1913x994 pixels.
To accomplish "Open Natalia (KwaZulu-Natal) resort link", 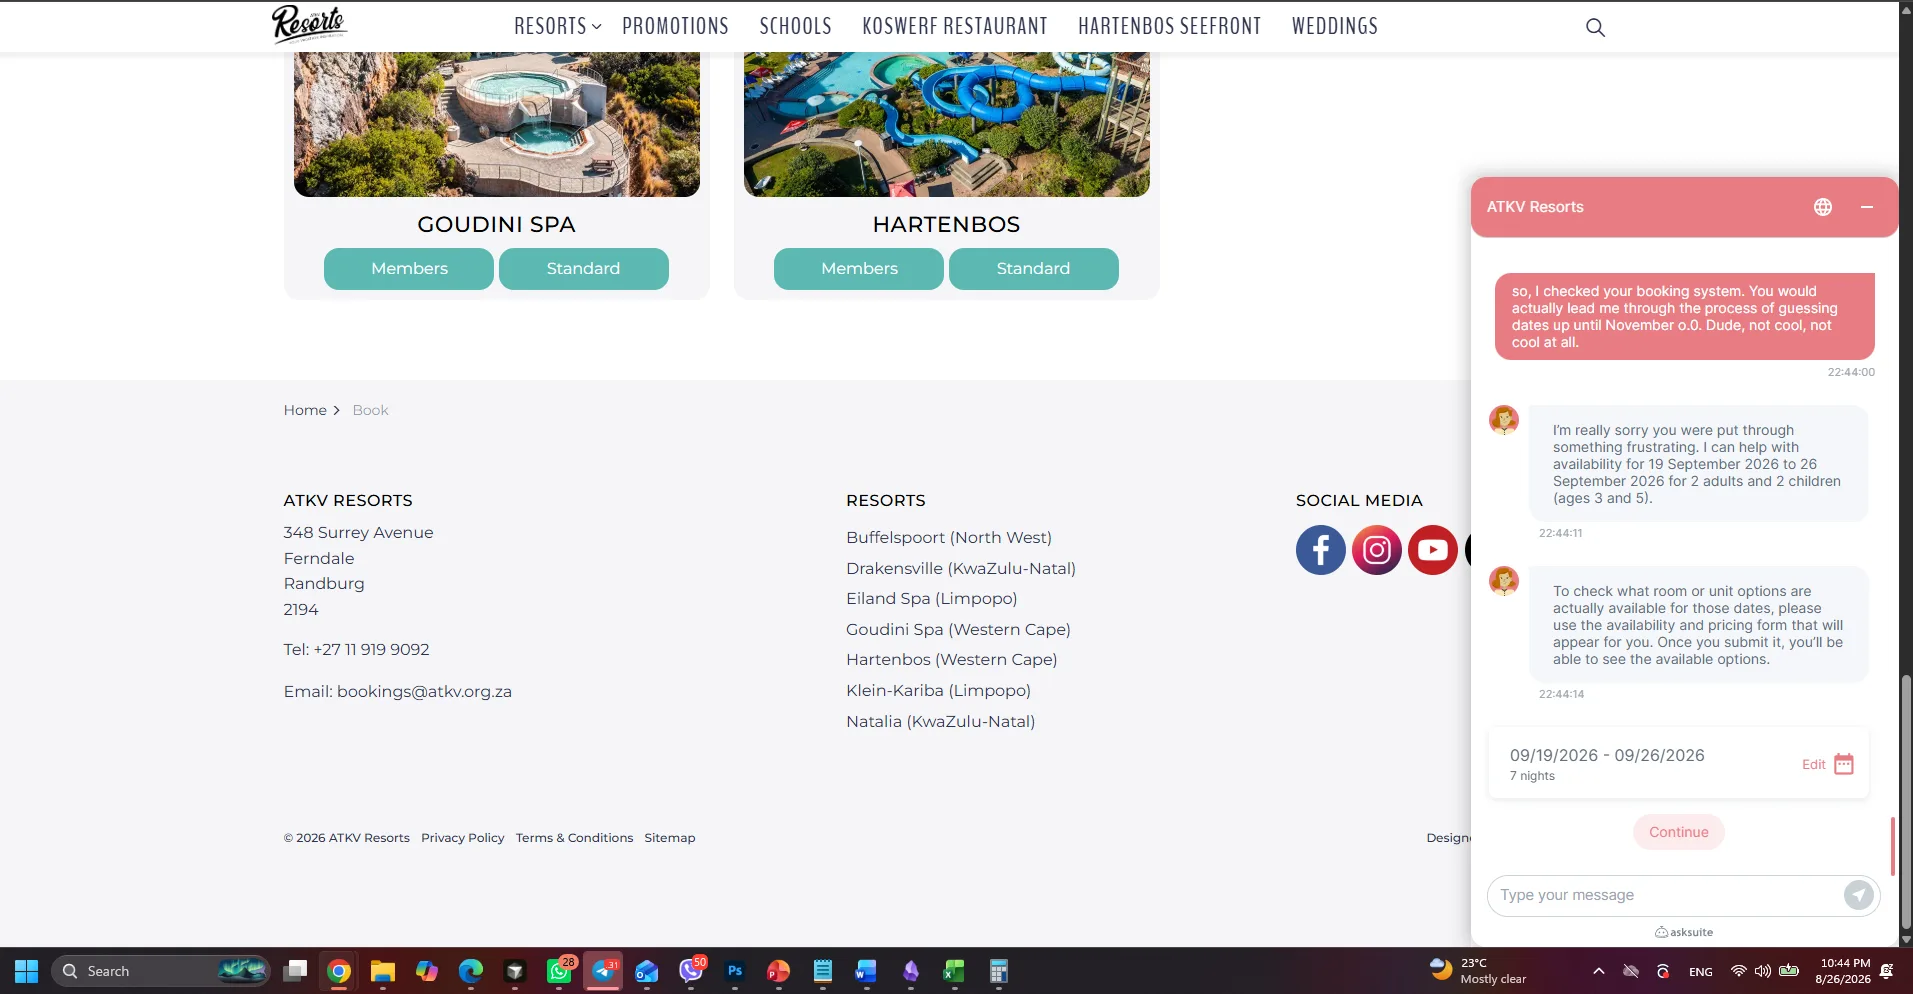I will (x=940, y=721).
